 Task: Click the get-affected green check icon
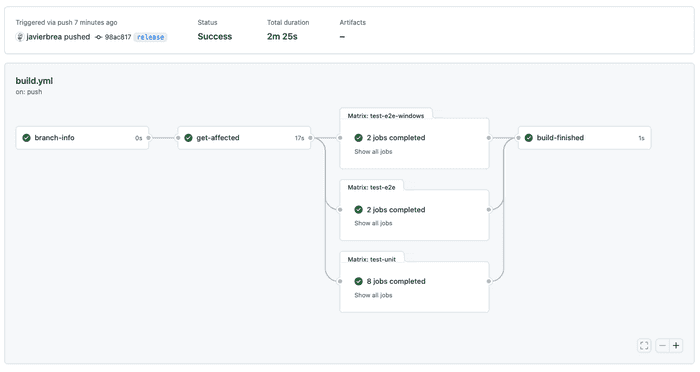188,138
